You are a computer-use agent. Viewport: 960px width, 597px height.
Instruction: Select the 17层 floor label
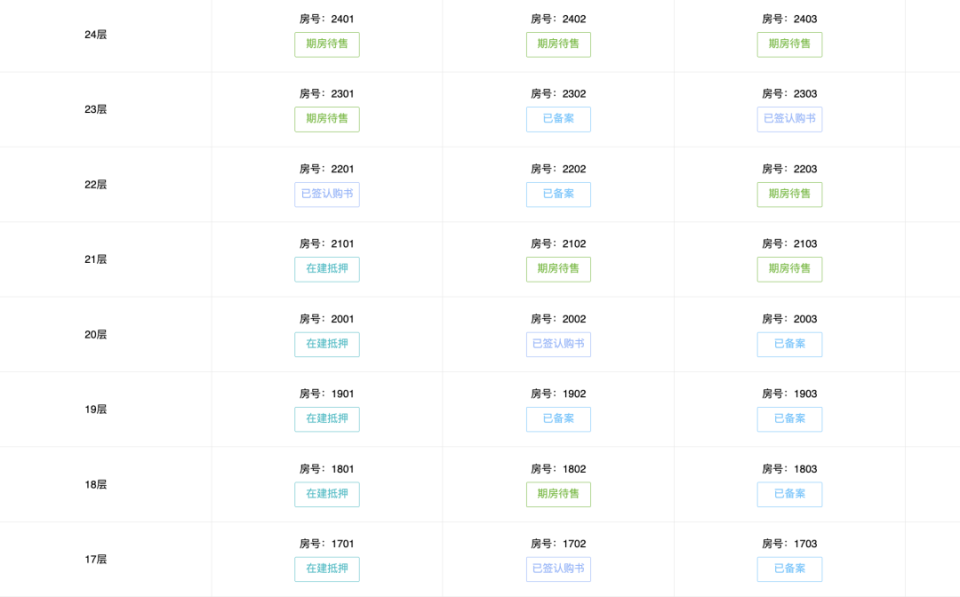click(96, 560)
